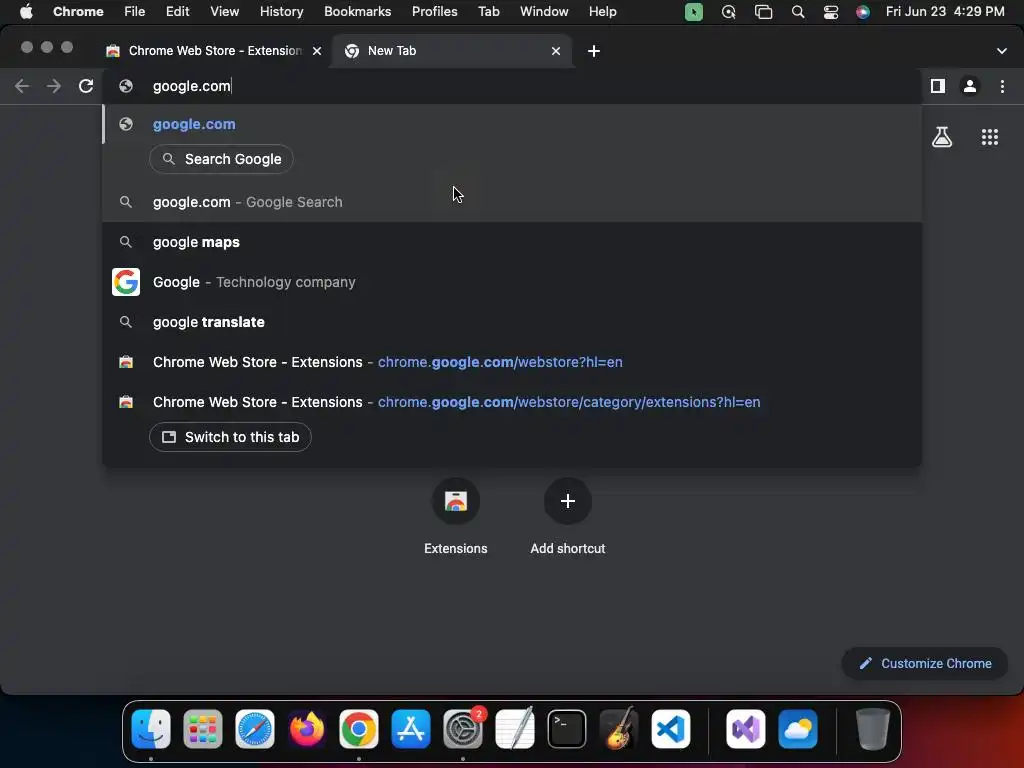Viewport: 1024px width, 768px height.
Task: Click Switch to this tab button
Action: (231, 438)
